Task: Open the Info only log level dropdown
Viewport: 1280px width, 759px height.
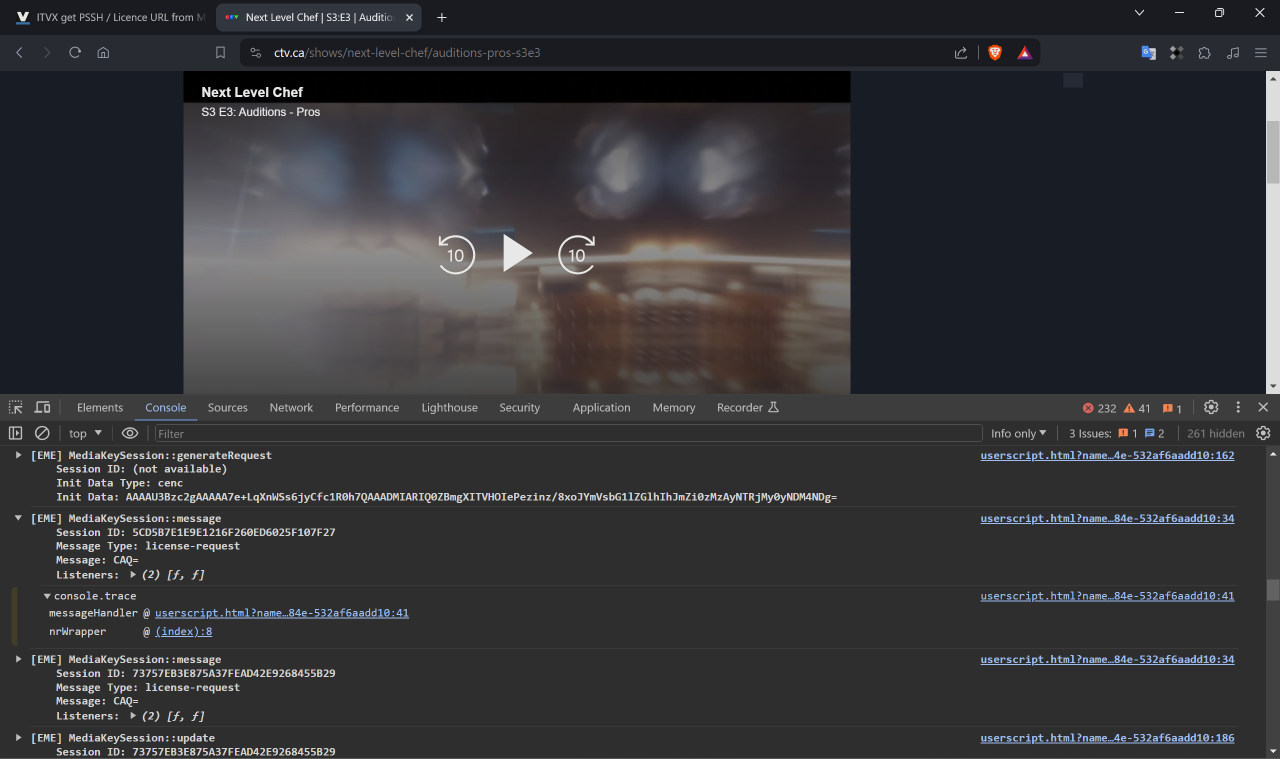Action: (1019, 433)
